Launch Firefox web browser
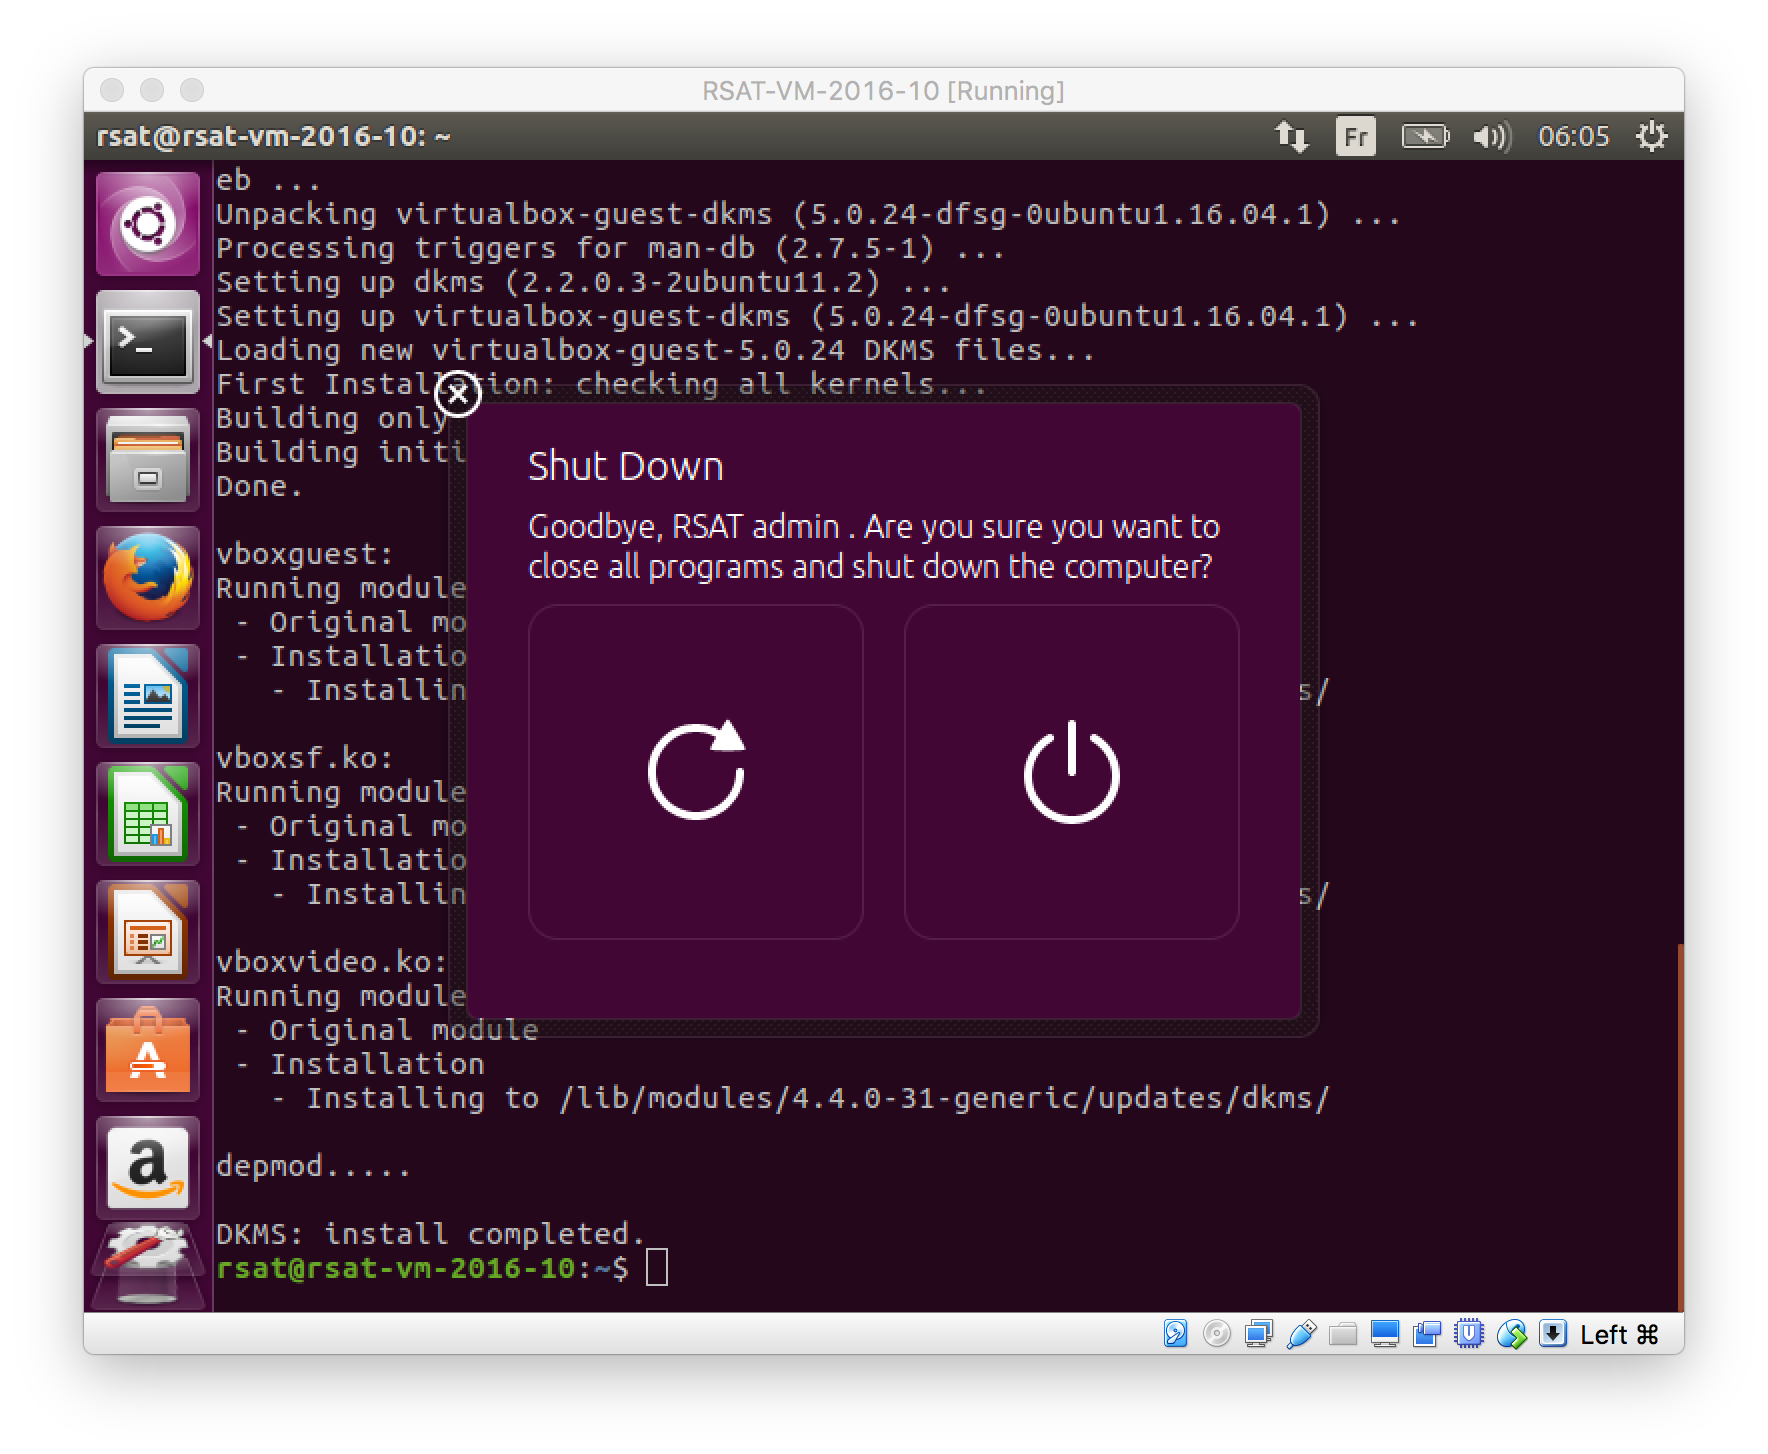 tap(148, 578)
